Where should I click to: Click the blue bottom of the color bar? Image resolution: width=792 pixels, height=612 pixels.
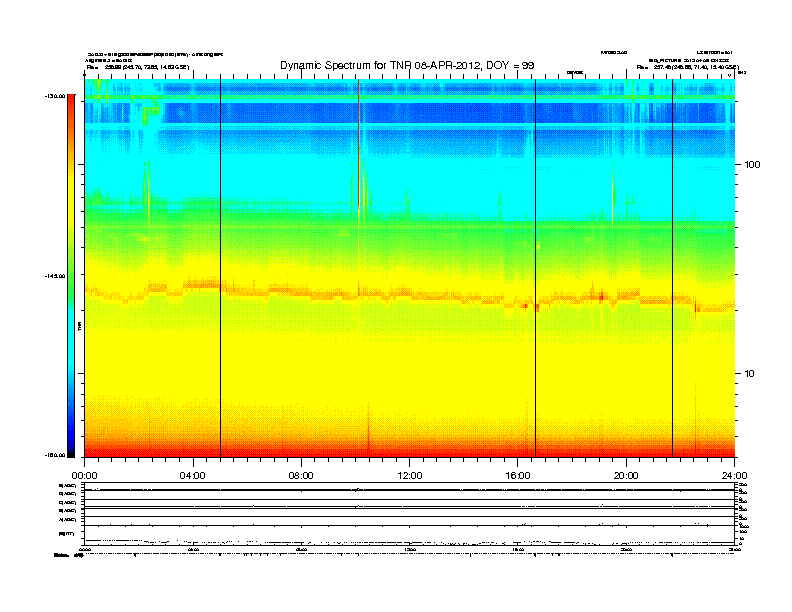71,445
